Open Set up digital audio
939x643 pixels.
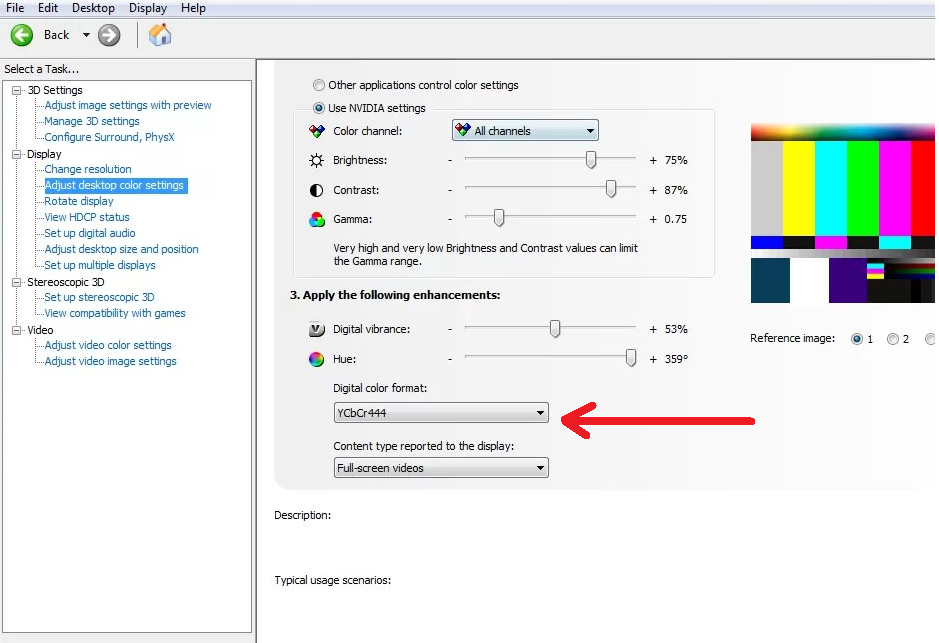(x=90, y=233)
